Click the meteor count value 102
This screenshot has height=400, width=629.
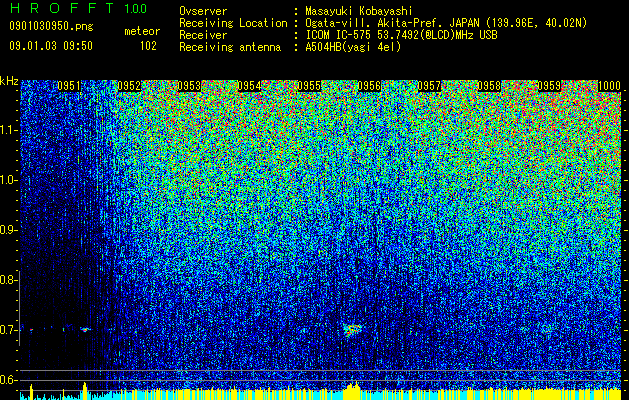pos(148,46)
